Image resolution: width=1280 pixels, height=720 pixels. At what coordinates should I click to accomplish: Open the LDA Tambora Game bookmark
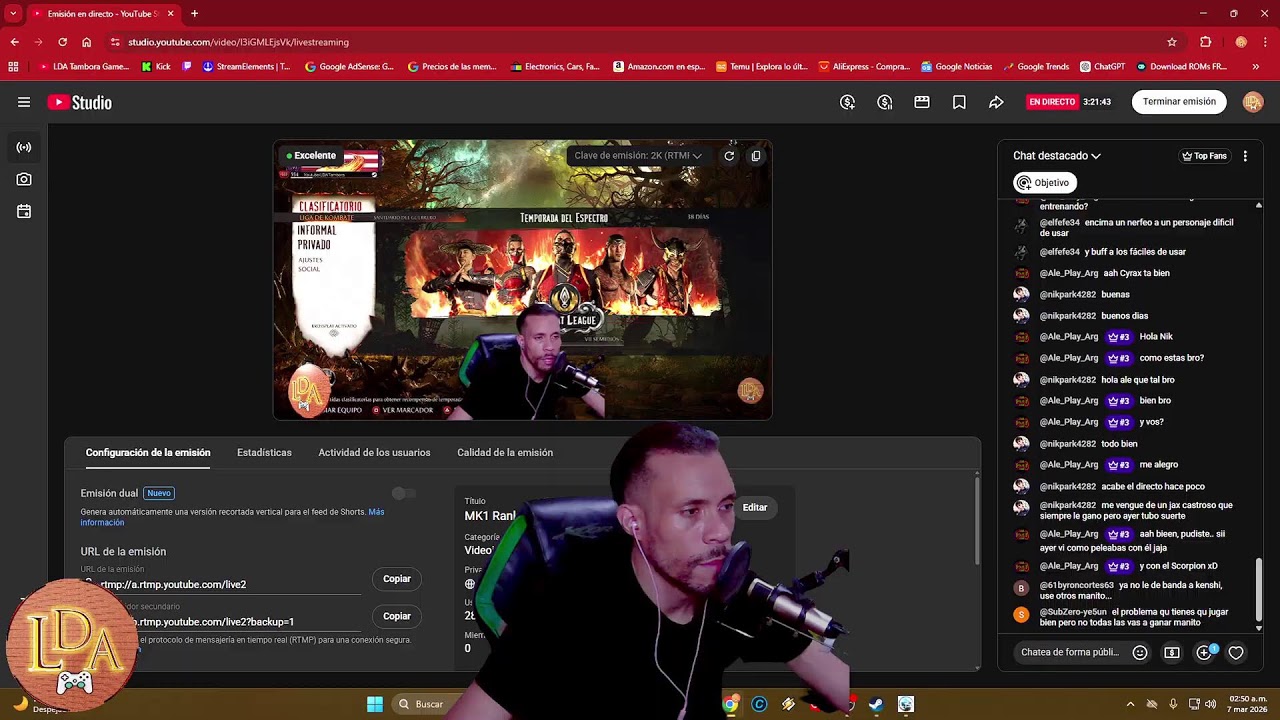[x=84, y=67]
